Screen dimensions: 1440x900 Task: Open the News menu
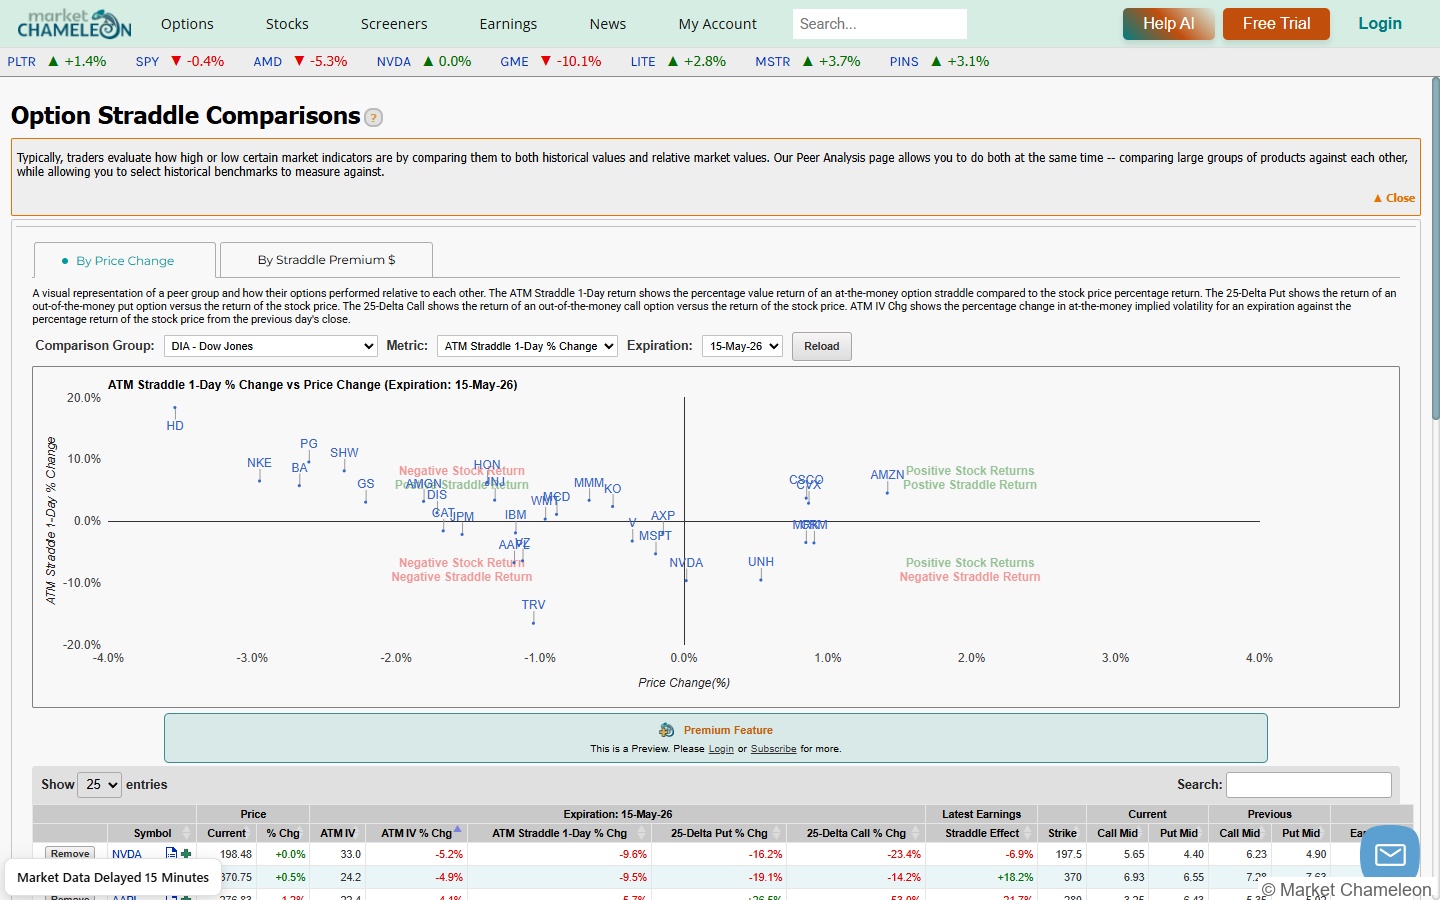coord(608,24)
